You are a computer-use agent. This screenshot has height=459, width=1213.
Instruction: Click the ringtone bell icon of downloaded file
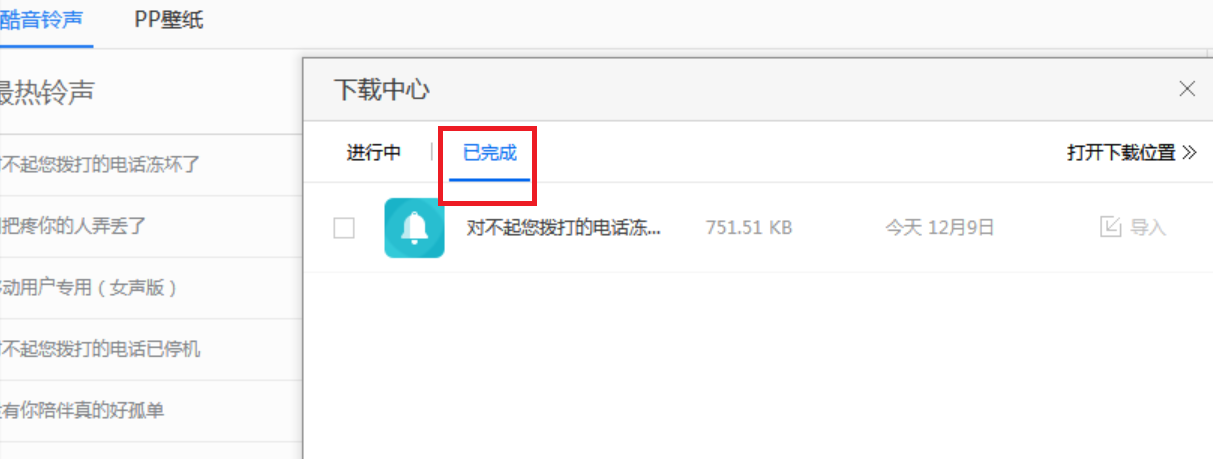click(414, 228)
